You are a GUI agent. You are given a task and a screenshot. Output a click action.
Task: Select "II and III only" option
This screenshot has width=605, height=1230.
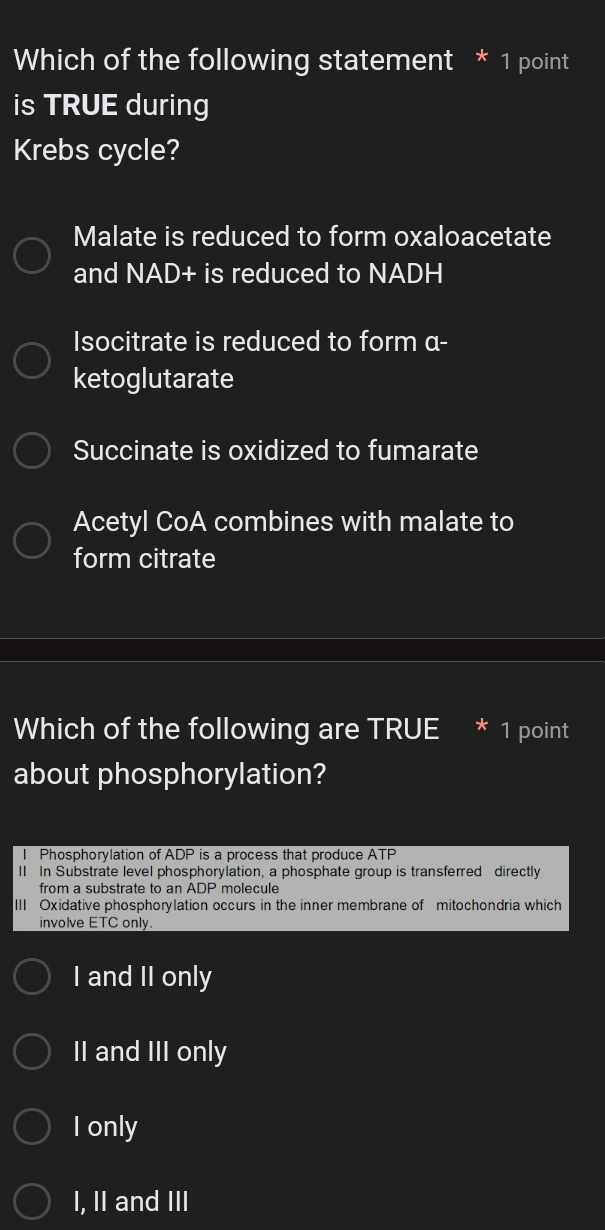pos(31,1051)
